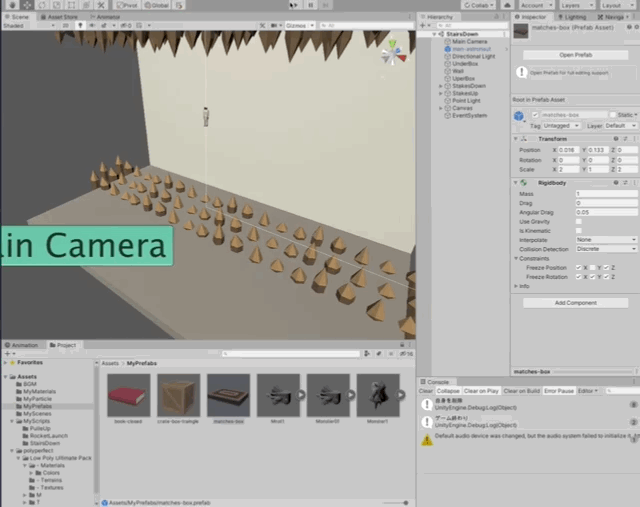Click the Hierarchy add (+) button
The width and height of the screenshot is (640, 507).
[x=422, y=26]
